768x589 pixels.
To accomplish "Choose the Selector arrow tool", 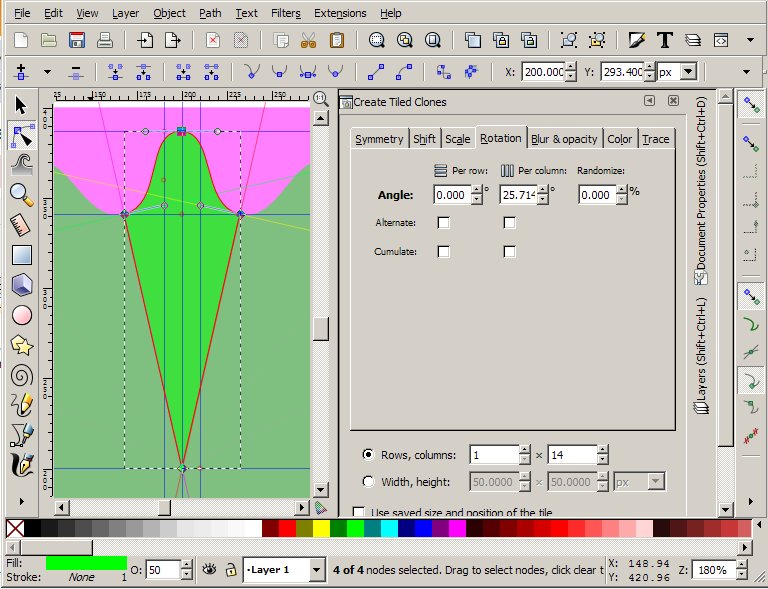I will (21, 106).
